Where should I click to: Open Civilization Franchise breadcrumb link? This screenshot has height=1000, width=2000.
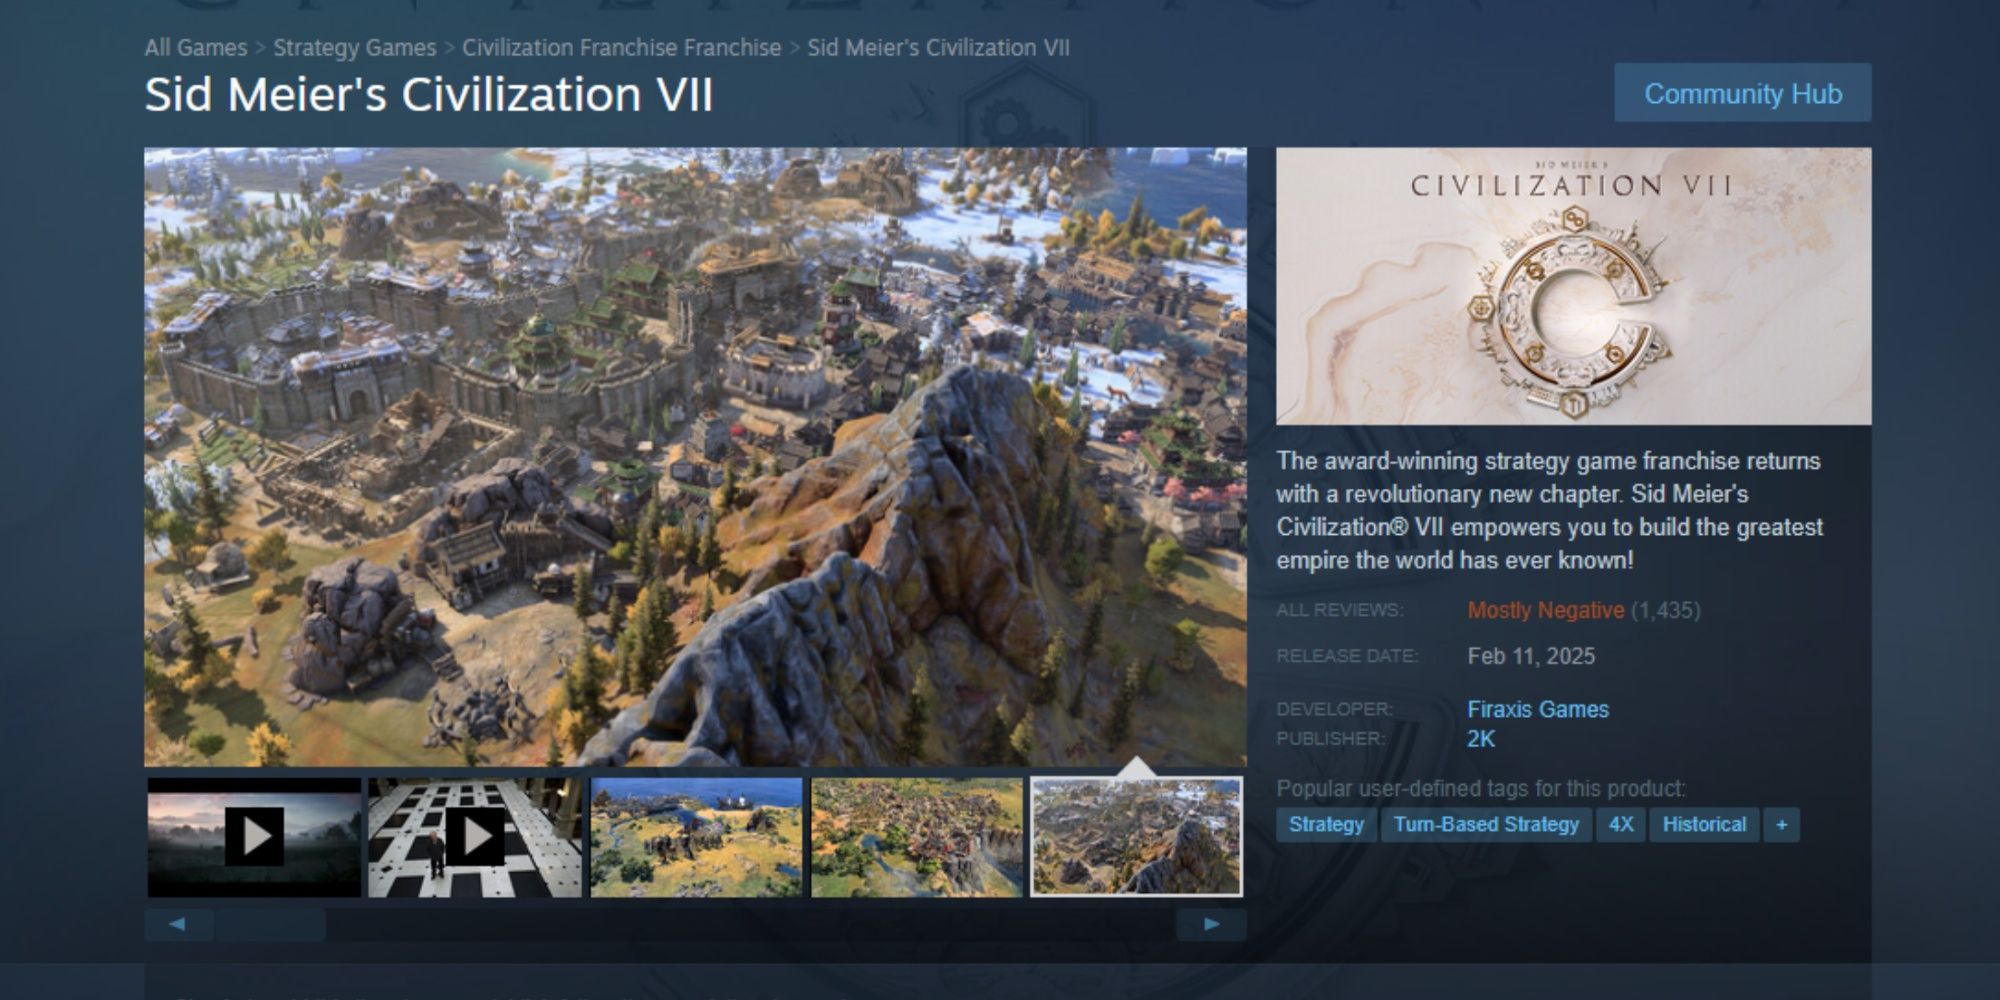click(621, 47)
